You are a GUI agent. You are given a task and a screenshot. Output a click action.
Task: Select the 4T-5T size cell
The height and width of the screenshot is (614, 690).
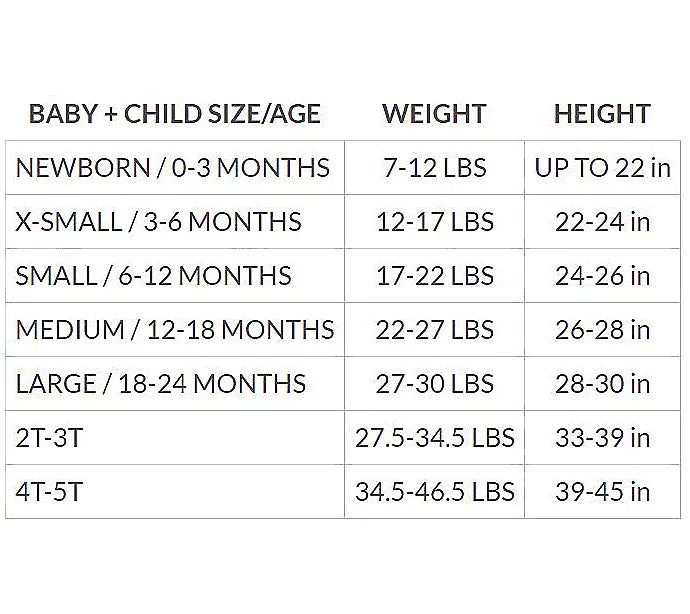[x=50, y=491]
